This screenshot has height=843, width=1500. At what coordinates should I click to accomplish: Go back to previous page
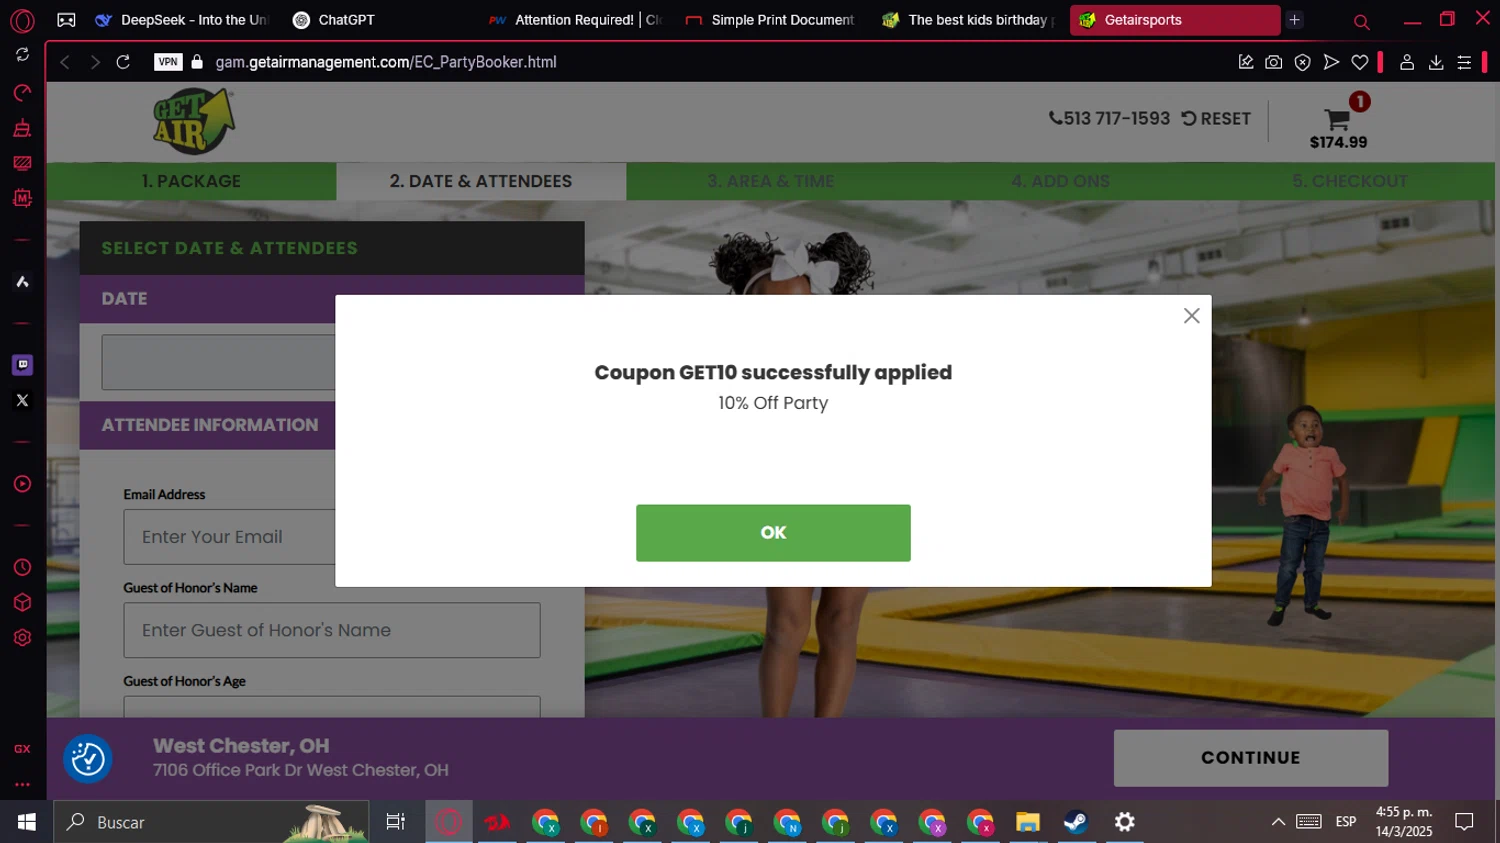65,62
